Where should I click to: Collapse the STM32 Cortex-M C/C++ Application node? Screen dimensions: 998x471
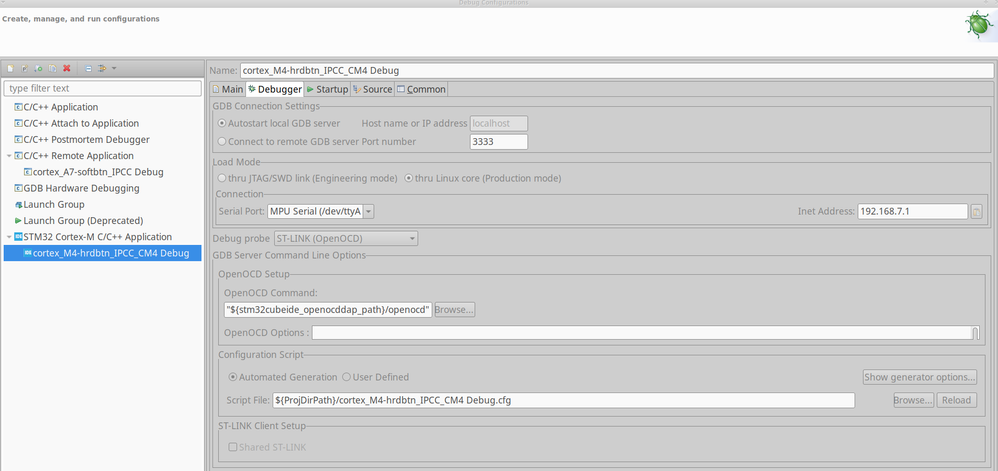(x=8, y=237)
